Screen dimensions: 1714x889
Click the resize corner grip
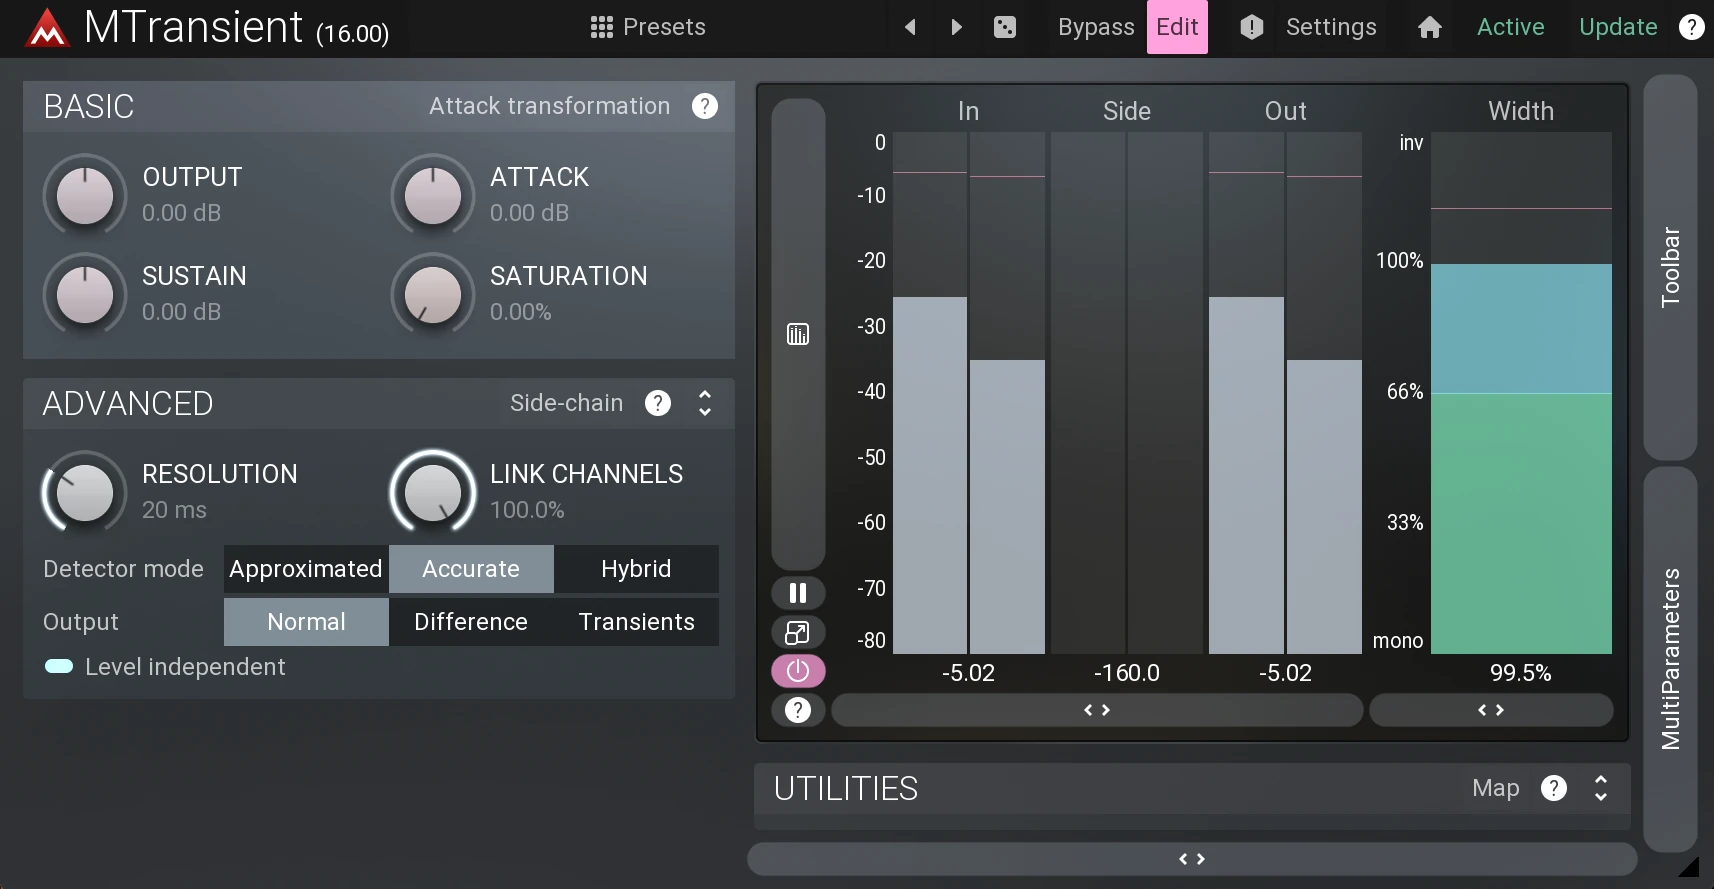point(1689,866)
